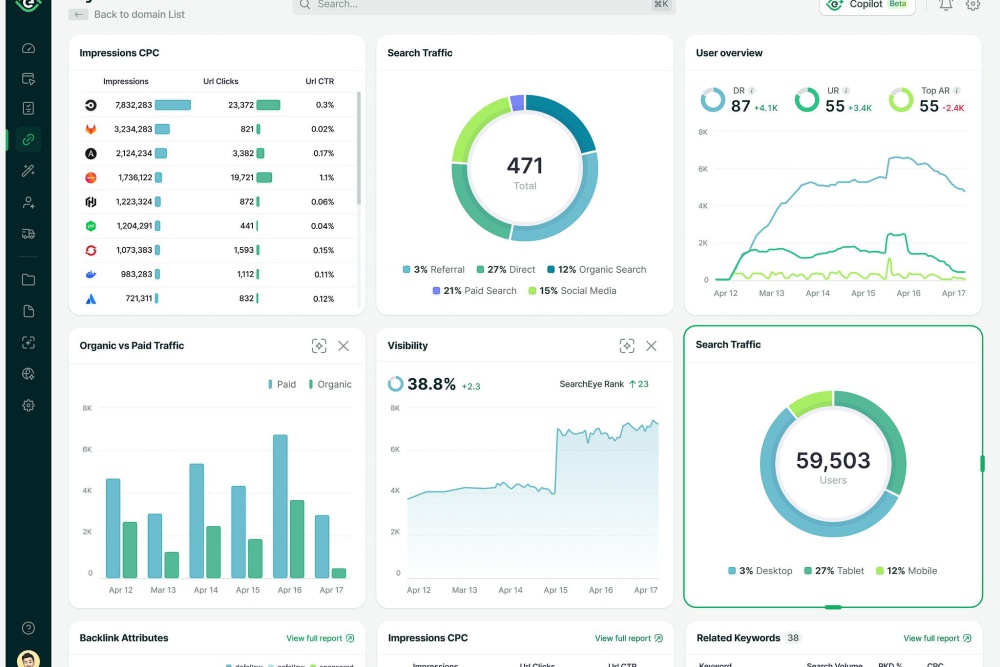Screen dimensions: 1000x667
Task: Toggle the Organic series legend
Action: tap(330, 385)
